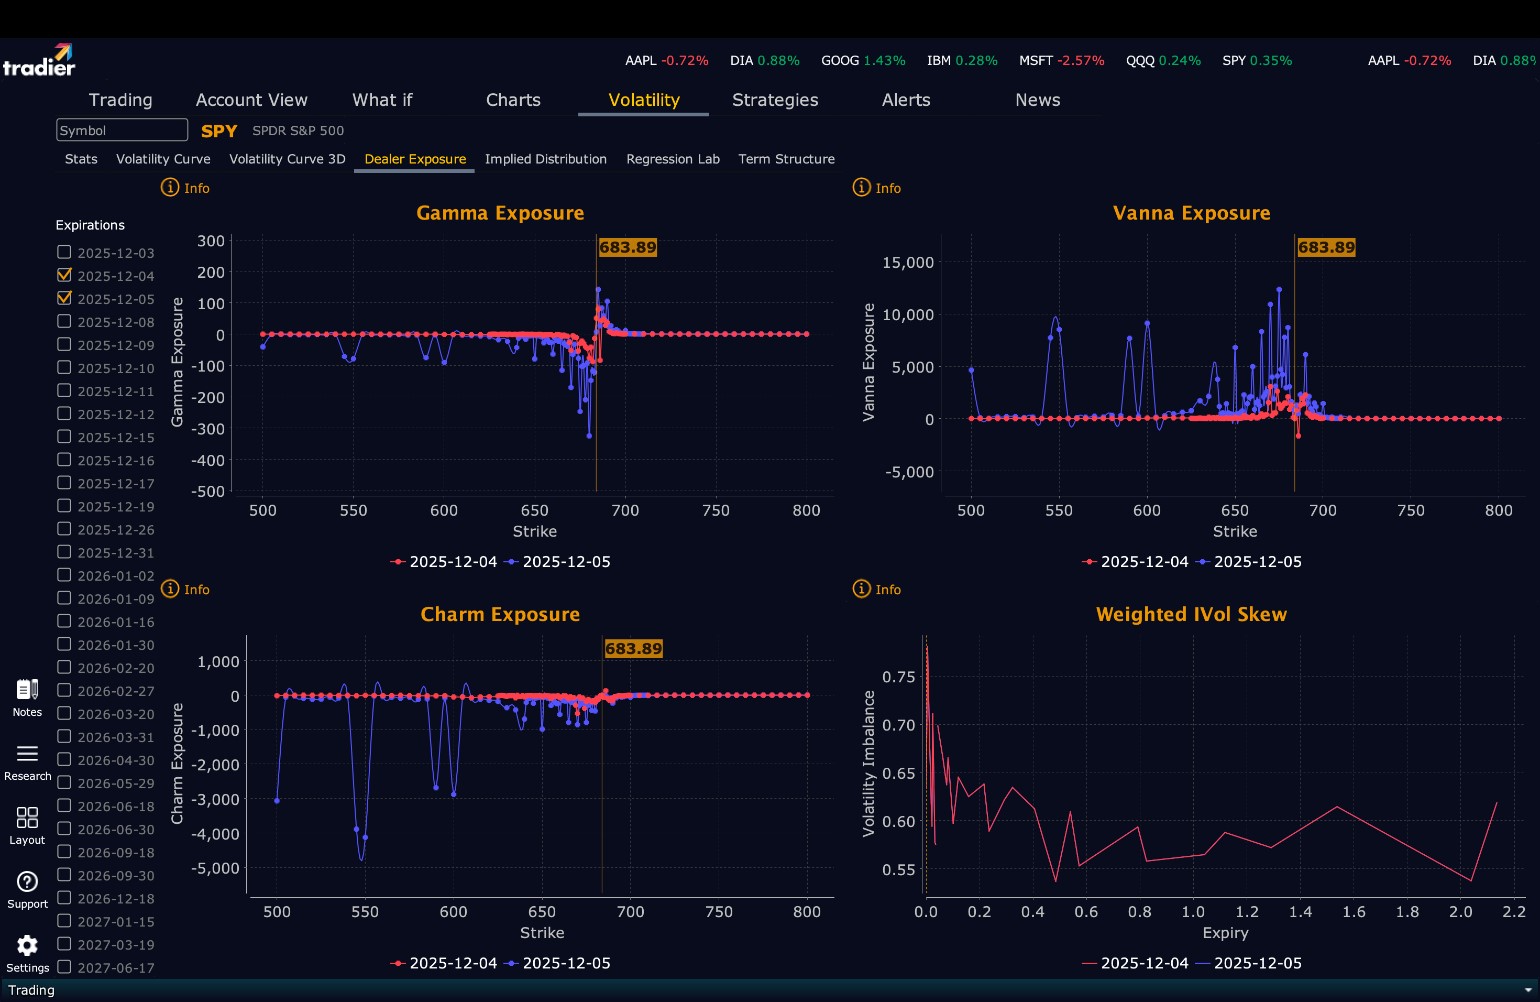This screenshot has width=1540, height=1002.
Task: Open the Layout sidebar option
Action: [x=27, y=826]
